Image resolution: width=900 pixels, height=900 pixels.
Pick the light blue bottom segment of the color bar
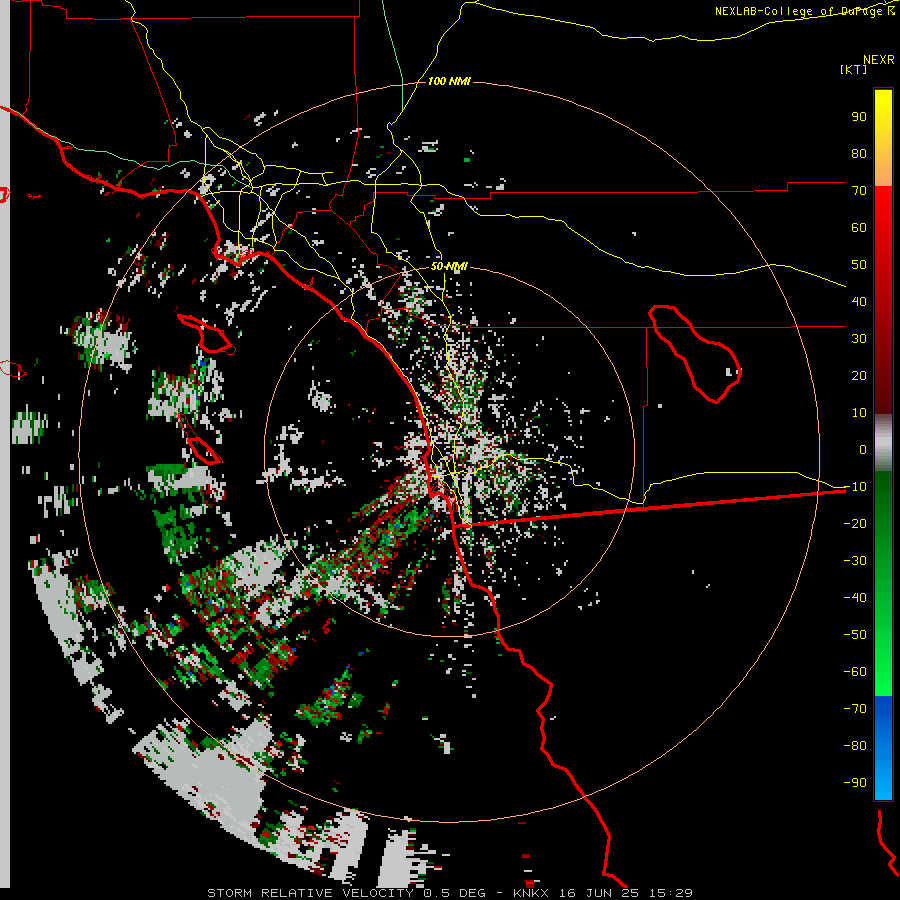coord(883,778)
